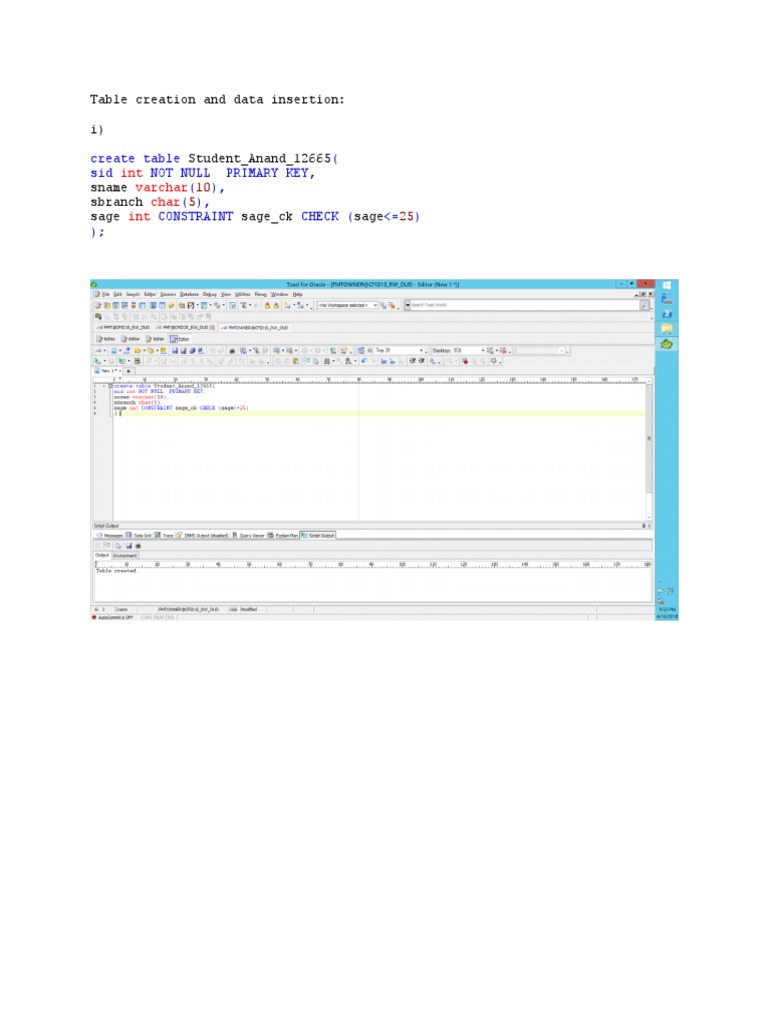The image size is (768, 1024).
Task: Click the create table line in editor
Action: (164, 386)
